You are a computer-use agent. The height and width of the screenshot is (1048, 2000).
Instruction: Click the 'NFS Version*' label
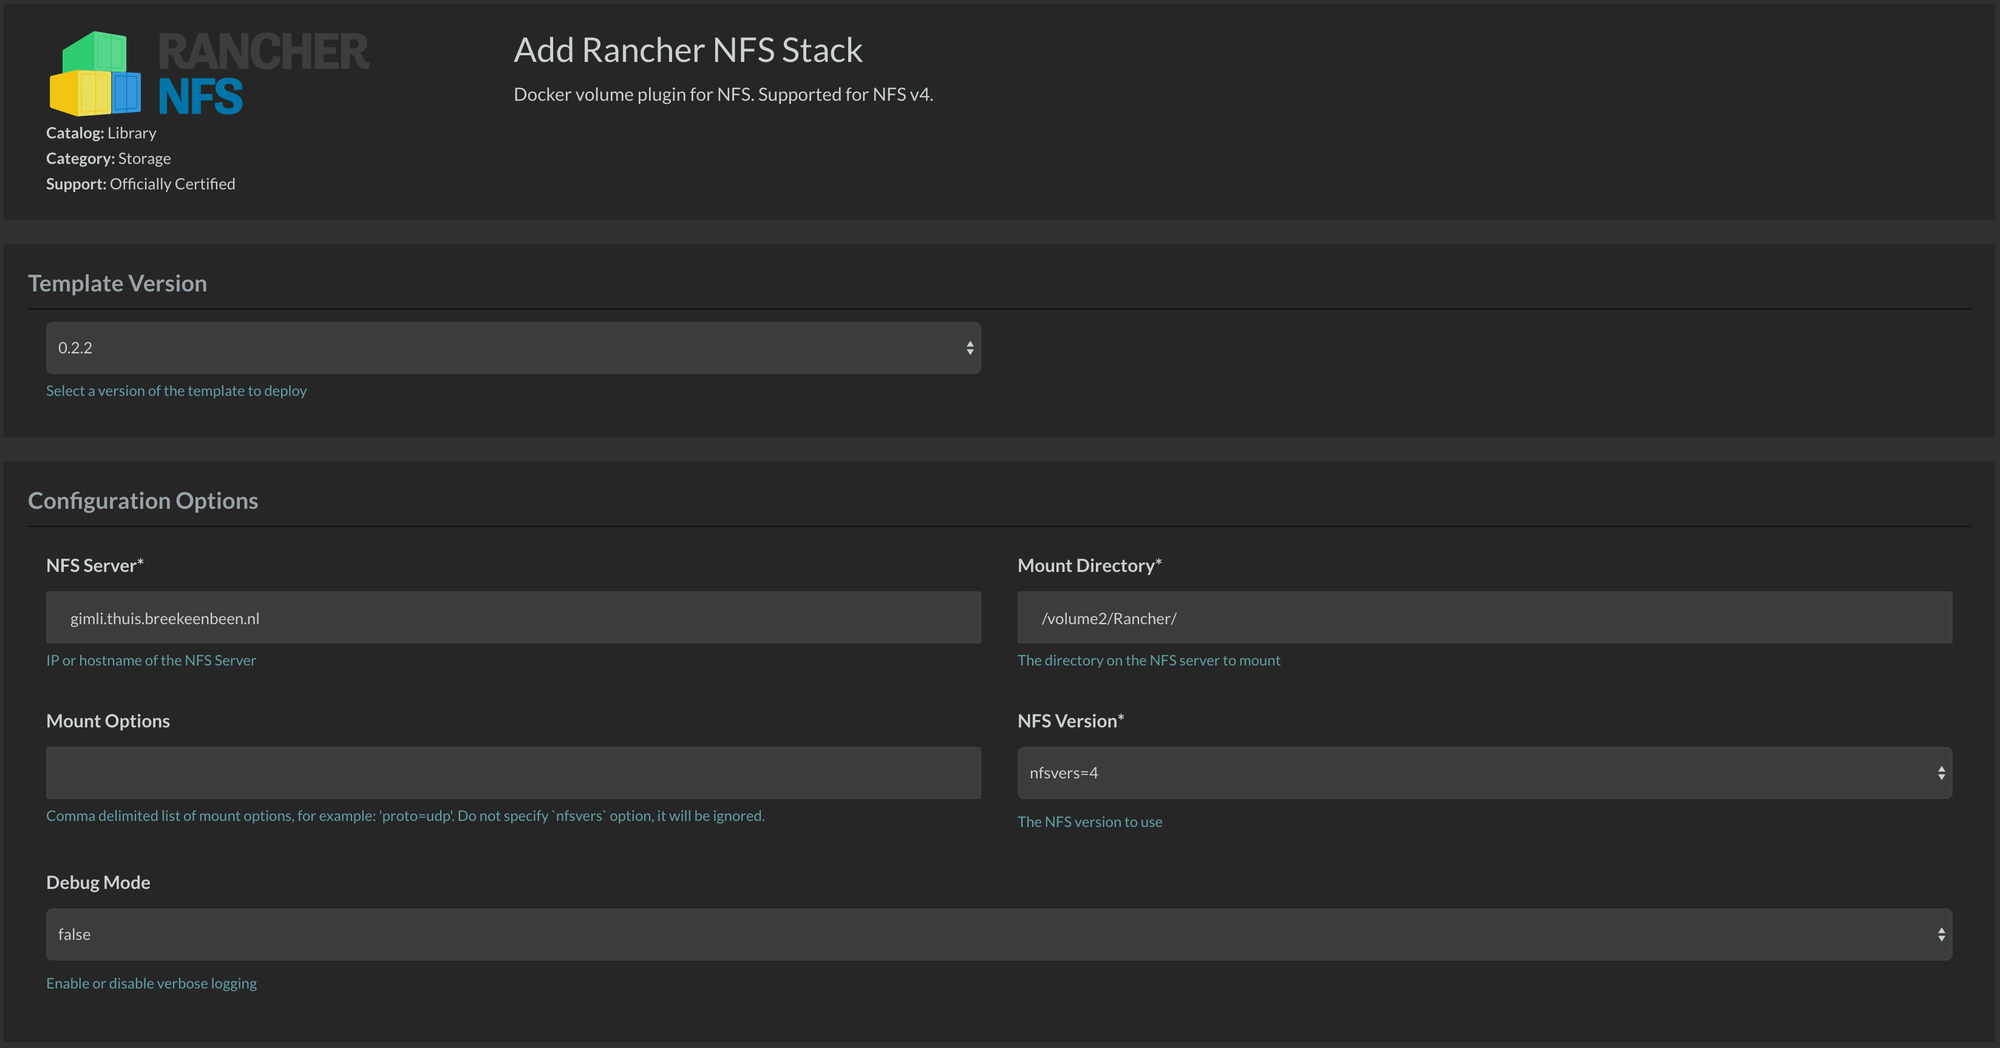tap(1071, 722)
